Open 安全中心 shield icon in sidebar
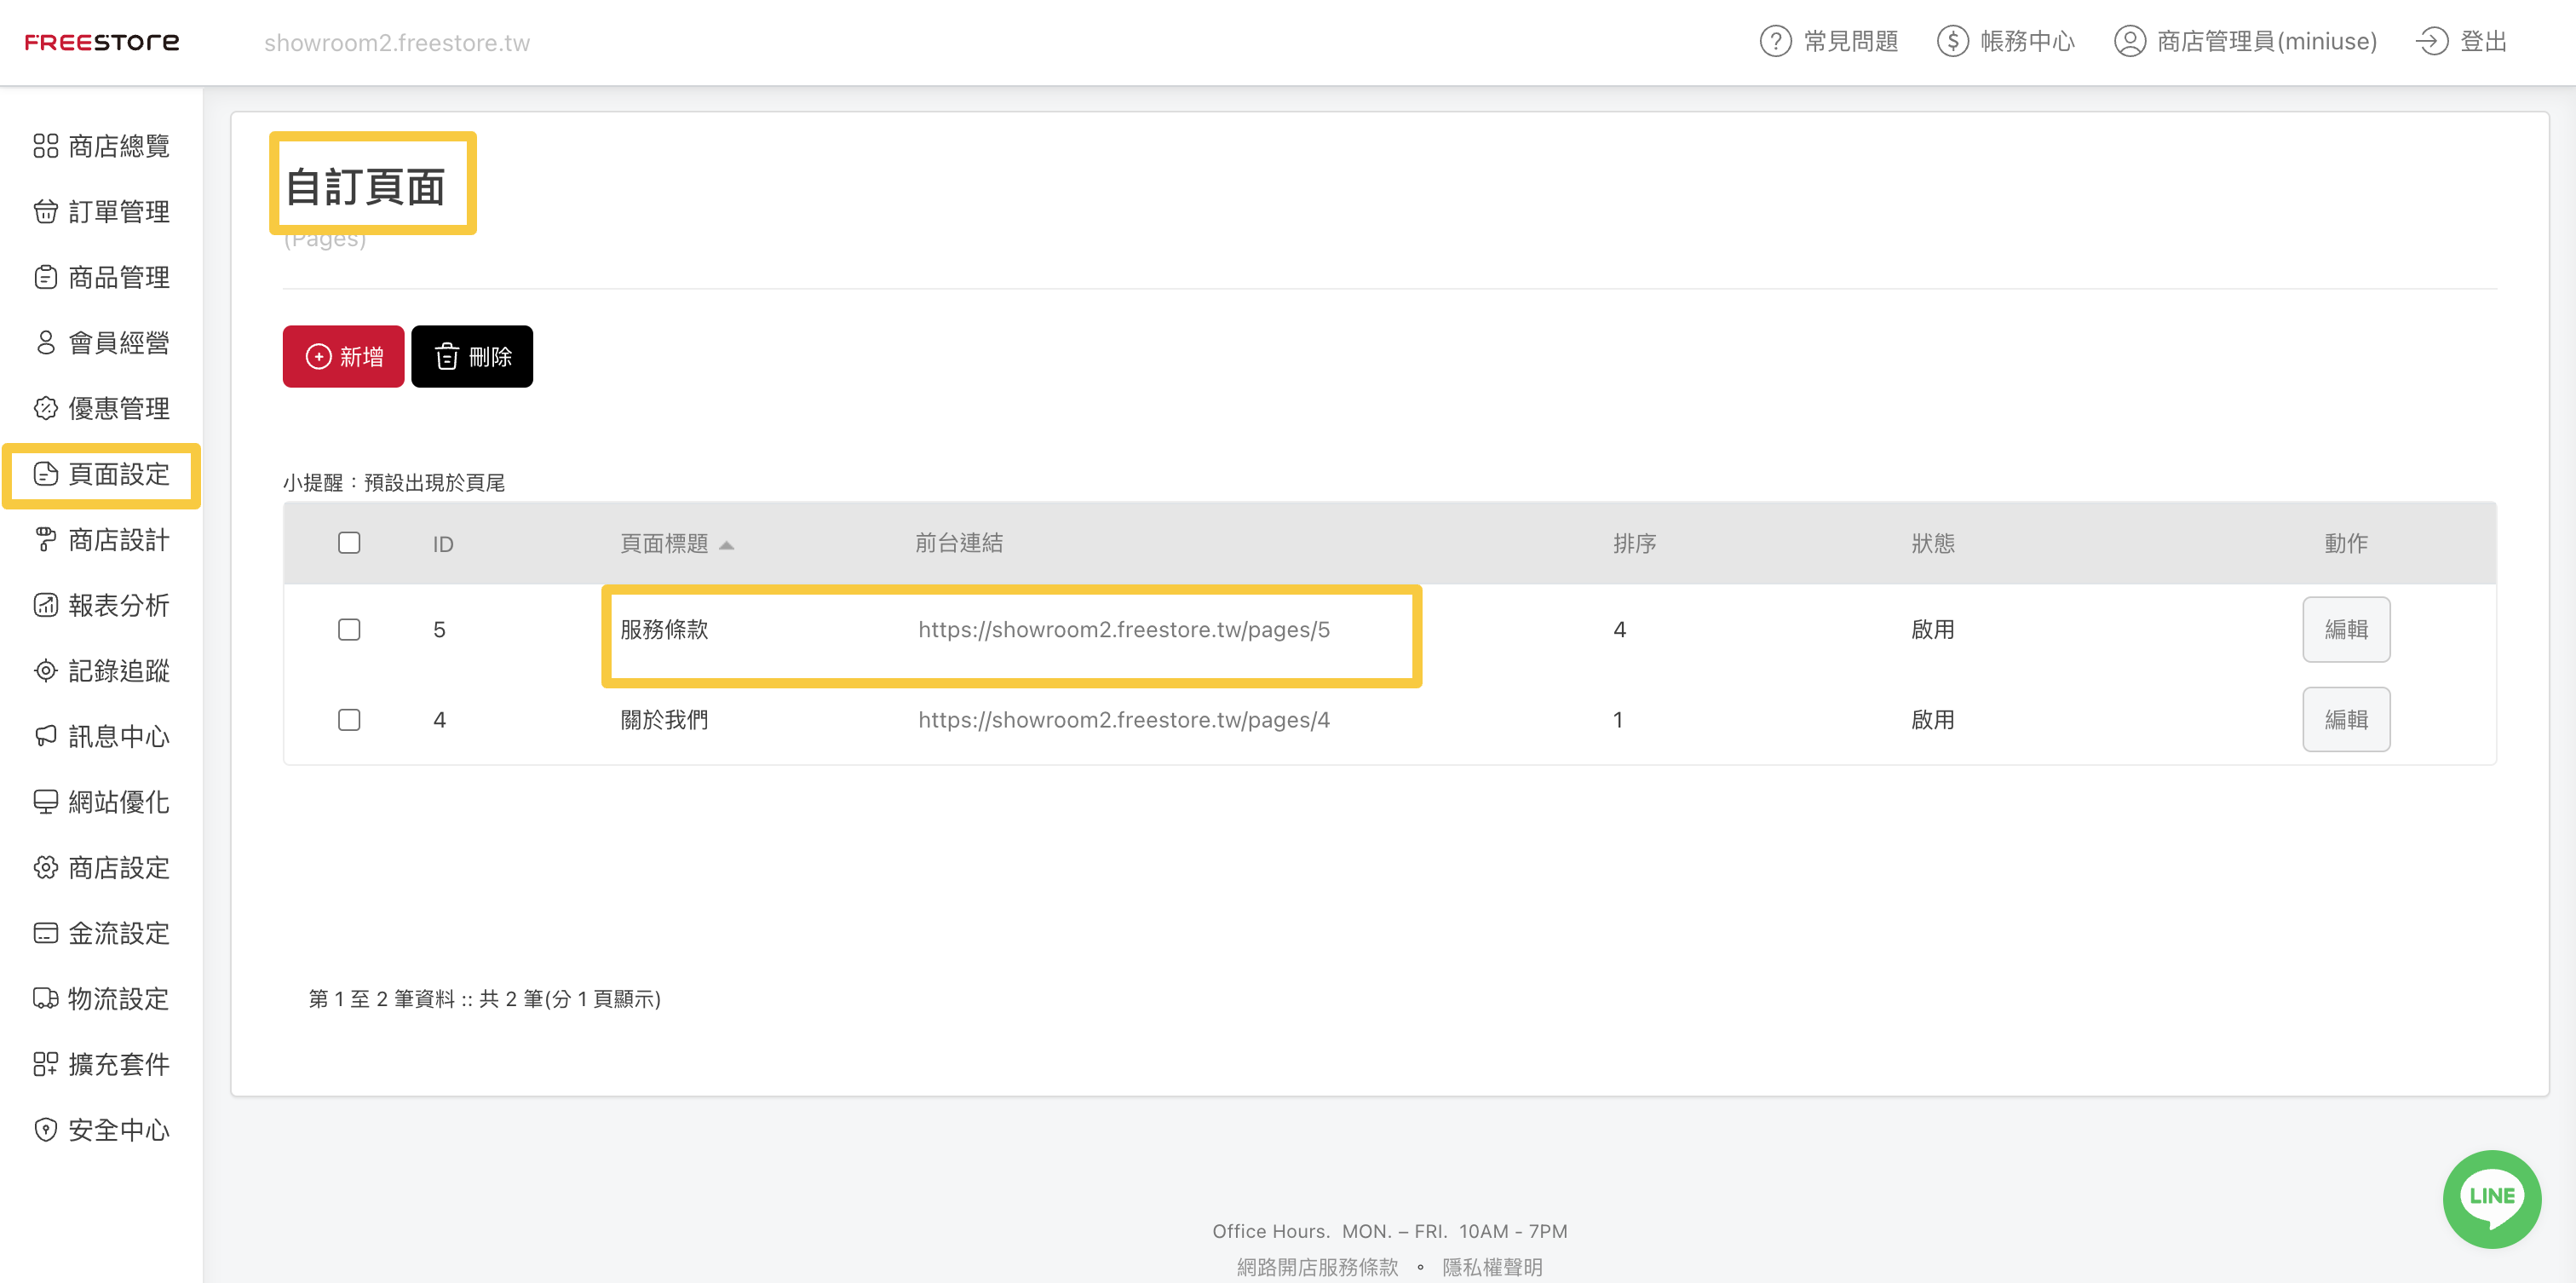The height and width of the screenshot is (1283, 2576). (x=46, y=1129)
